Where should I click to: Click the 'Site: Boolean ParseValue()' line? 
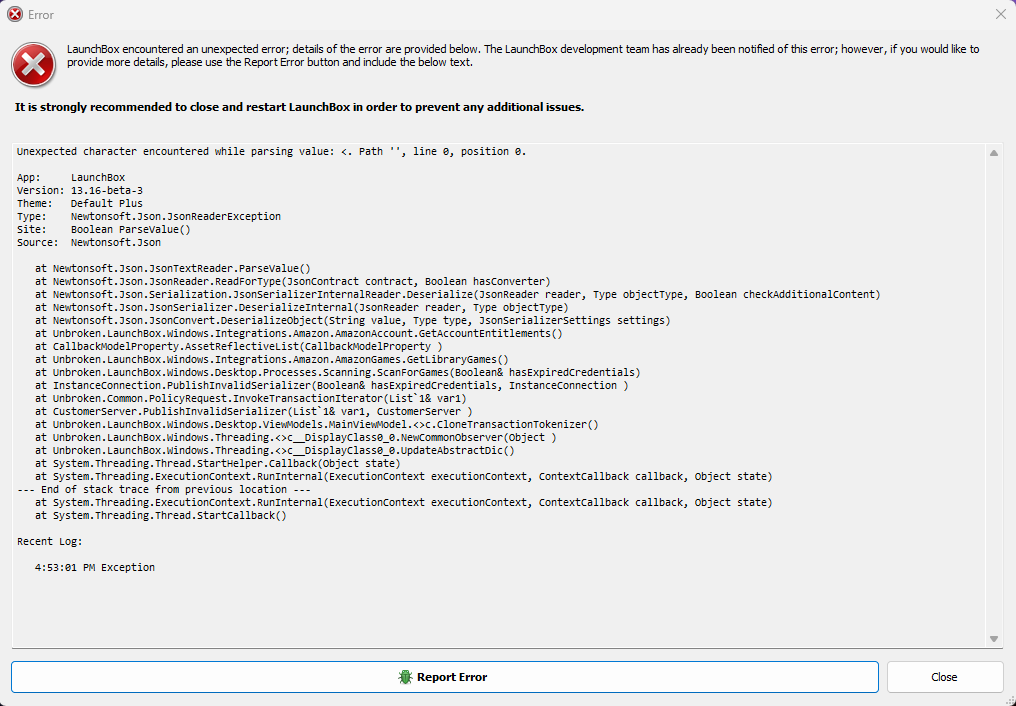104,229
